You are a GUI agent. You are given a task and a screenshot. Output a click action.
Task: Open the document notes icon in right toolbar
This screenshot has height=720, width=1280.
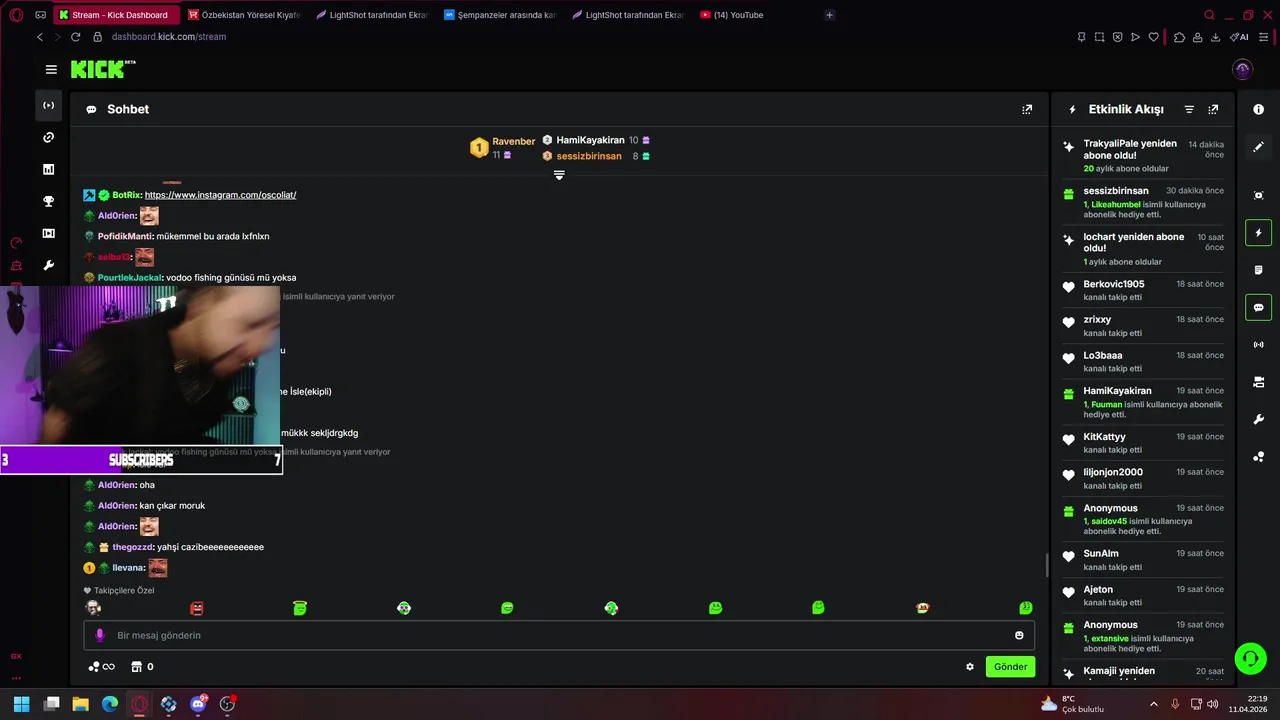(x=1259, y=270)
